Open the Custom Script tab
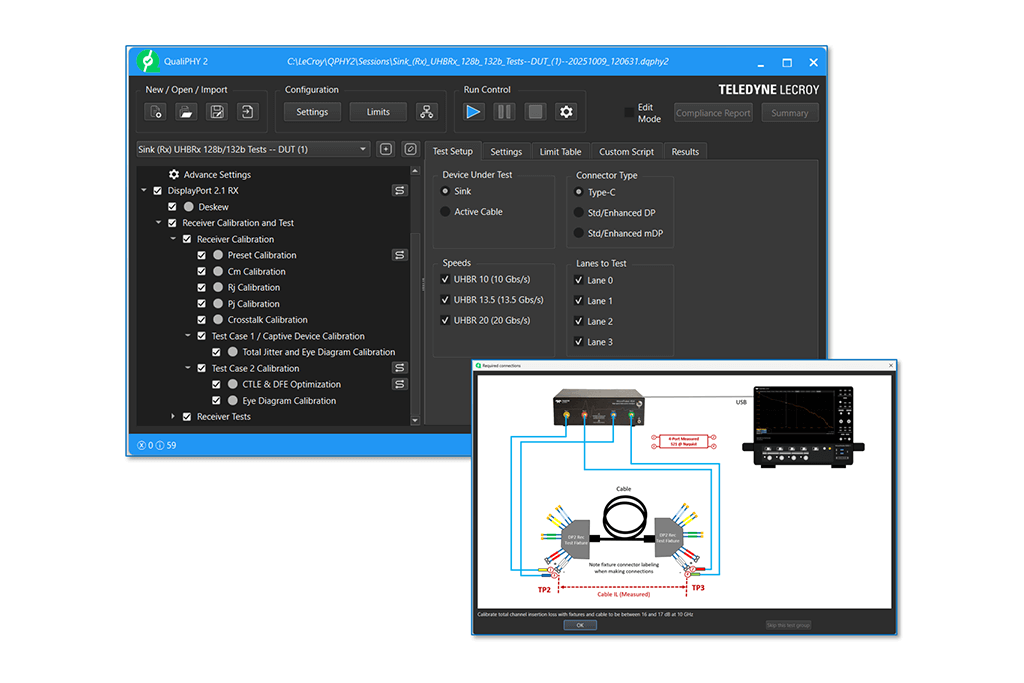Screen dimensions: 1024x683 (626, 152)
